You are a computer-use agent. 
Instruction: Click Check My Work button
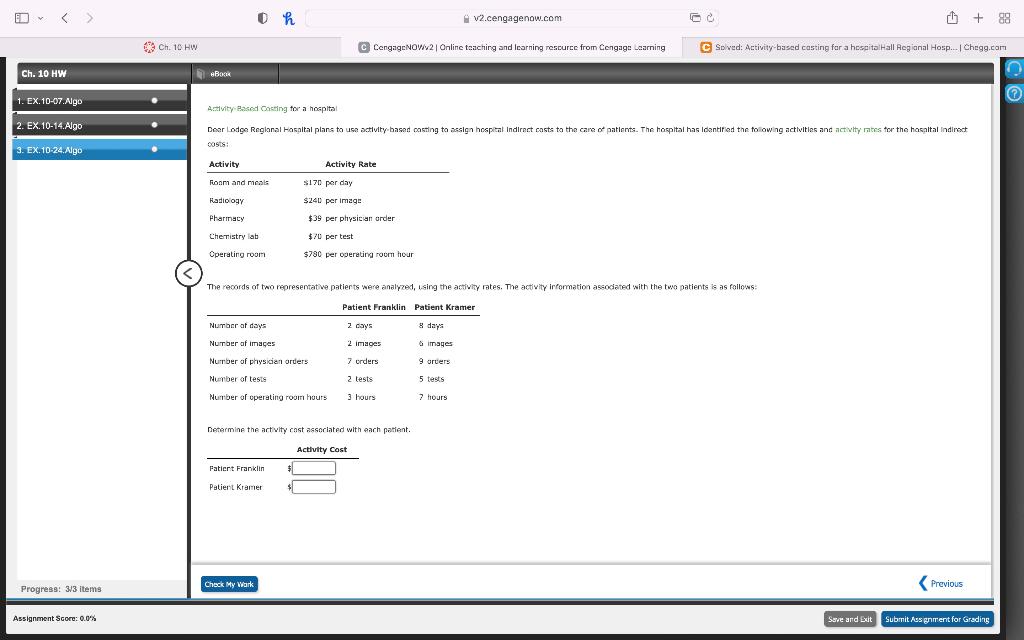pyautogui.click(x=229, y=584)
